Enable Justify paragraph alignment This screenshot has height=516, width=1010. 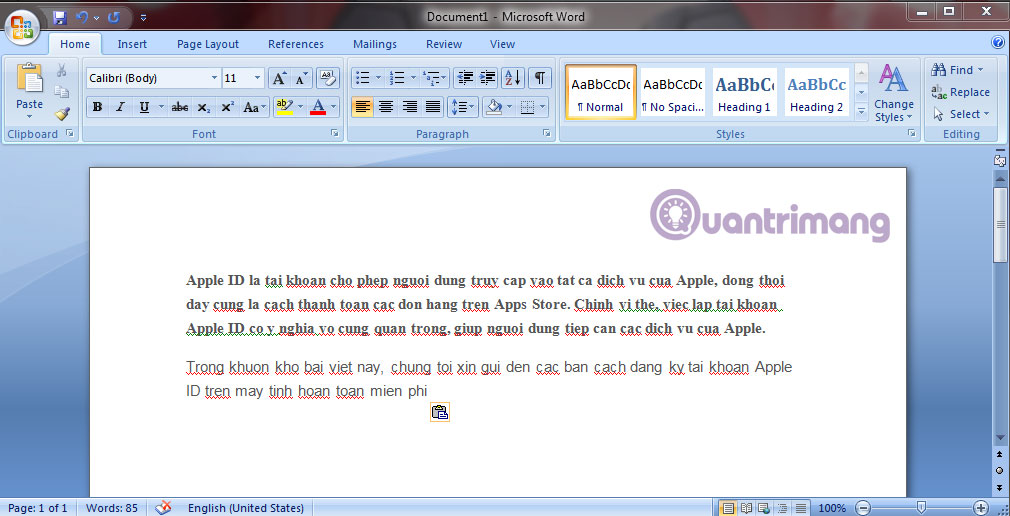[x=433, y=107]
